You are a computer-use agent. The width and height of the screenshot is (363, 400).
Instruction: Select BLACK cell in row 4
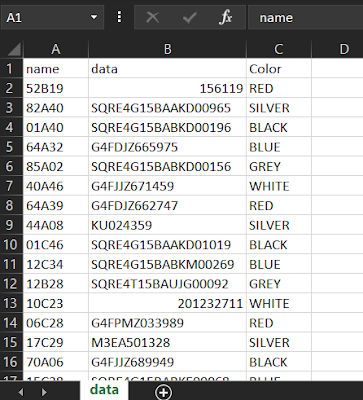pos(279,127)
